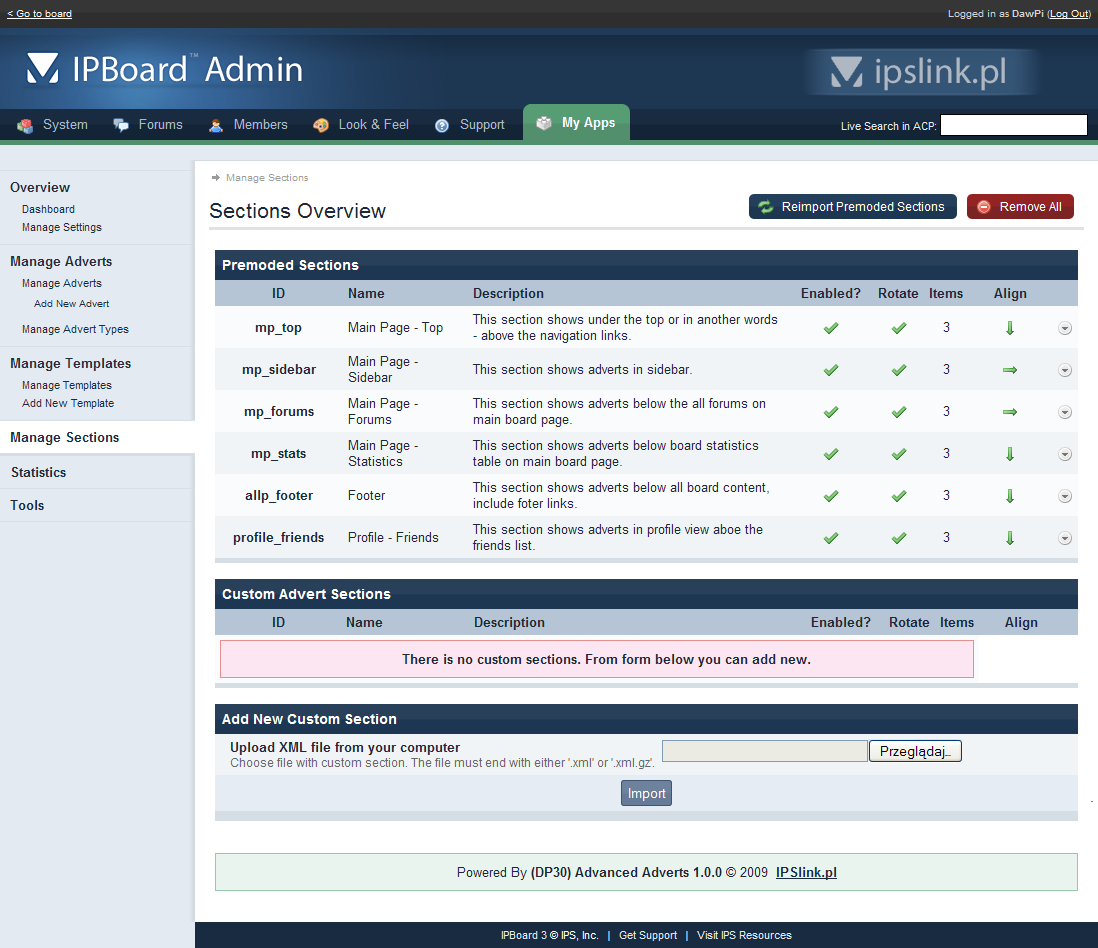This screenshot has width=1098, height=948.
Task: Click the right-arrow align icon for mp_sidebar
Action: 1010,370
